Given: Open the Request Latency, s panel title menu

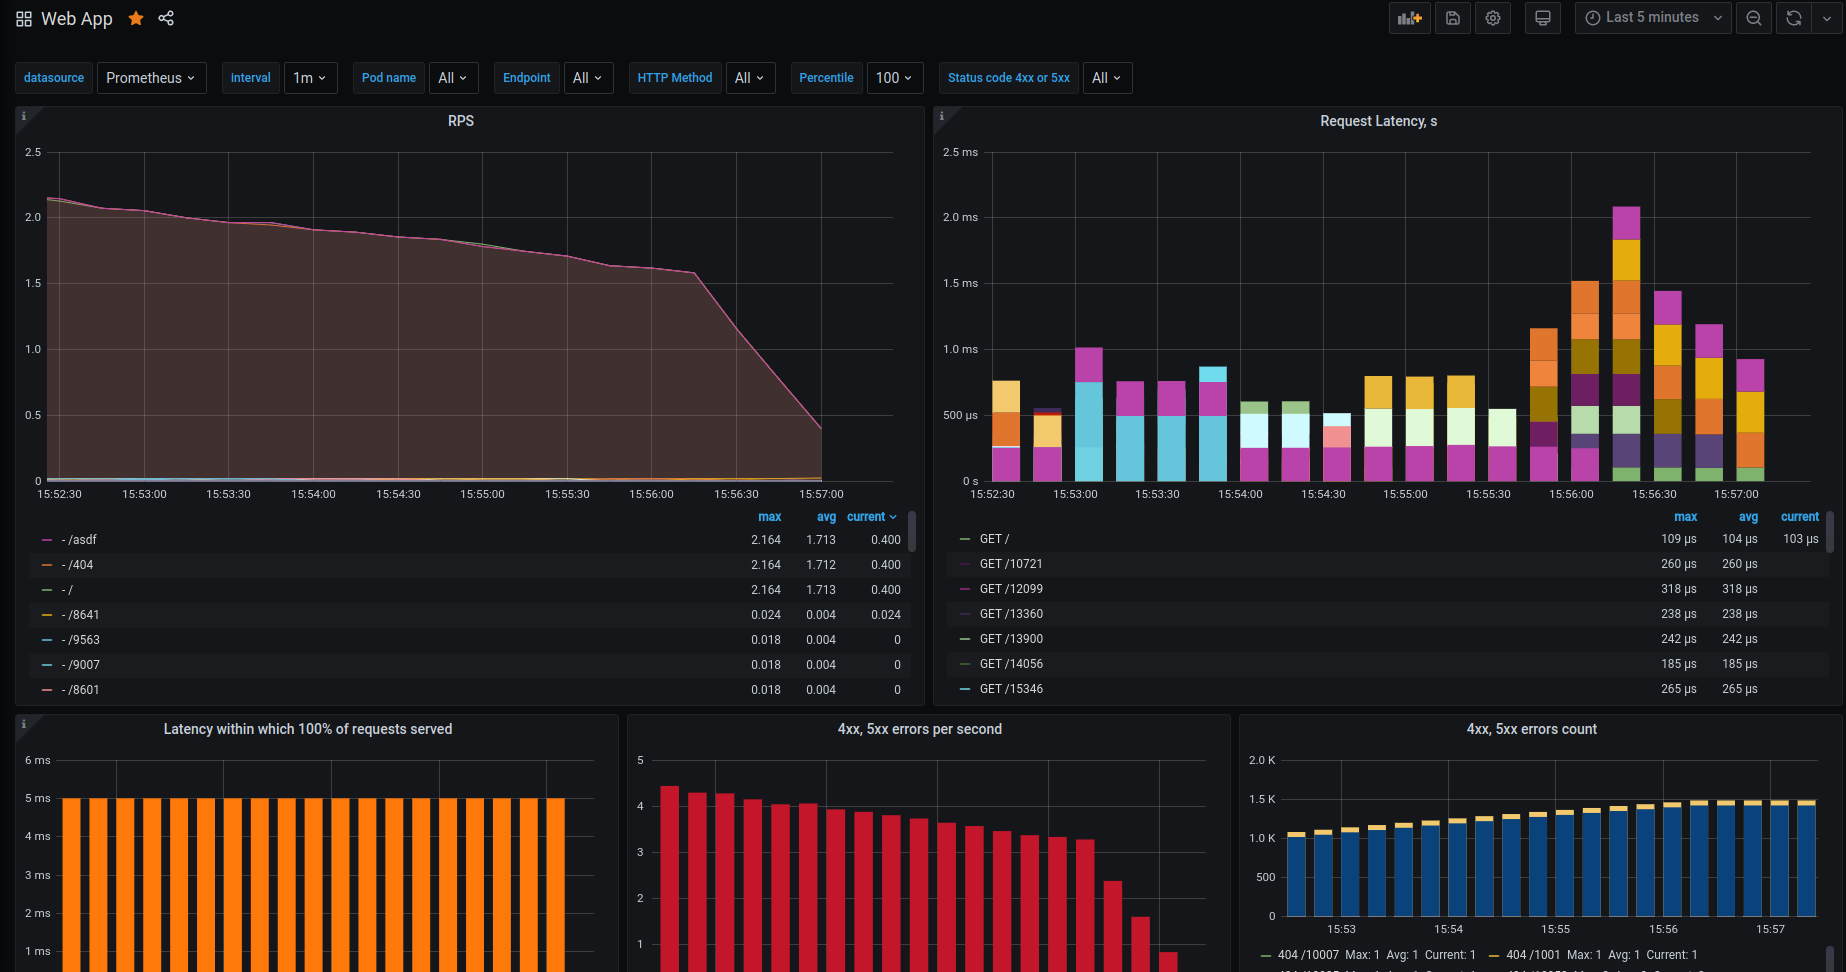Looking at the screenshot, I should (1378, 121).
